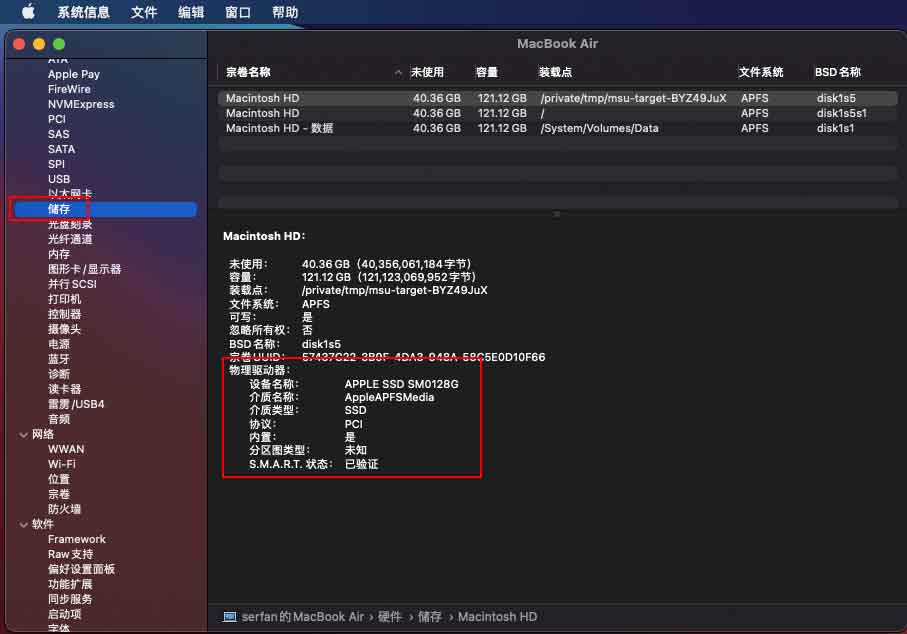The width and height of the screenshot is (907, 634).
Task: Select 储存 in sidebar
Action: [x=105, y=209]
